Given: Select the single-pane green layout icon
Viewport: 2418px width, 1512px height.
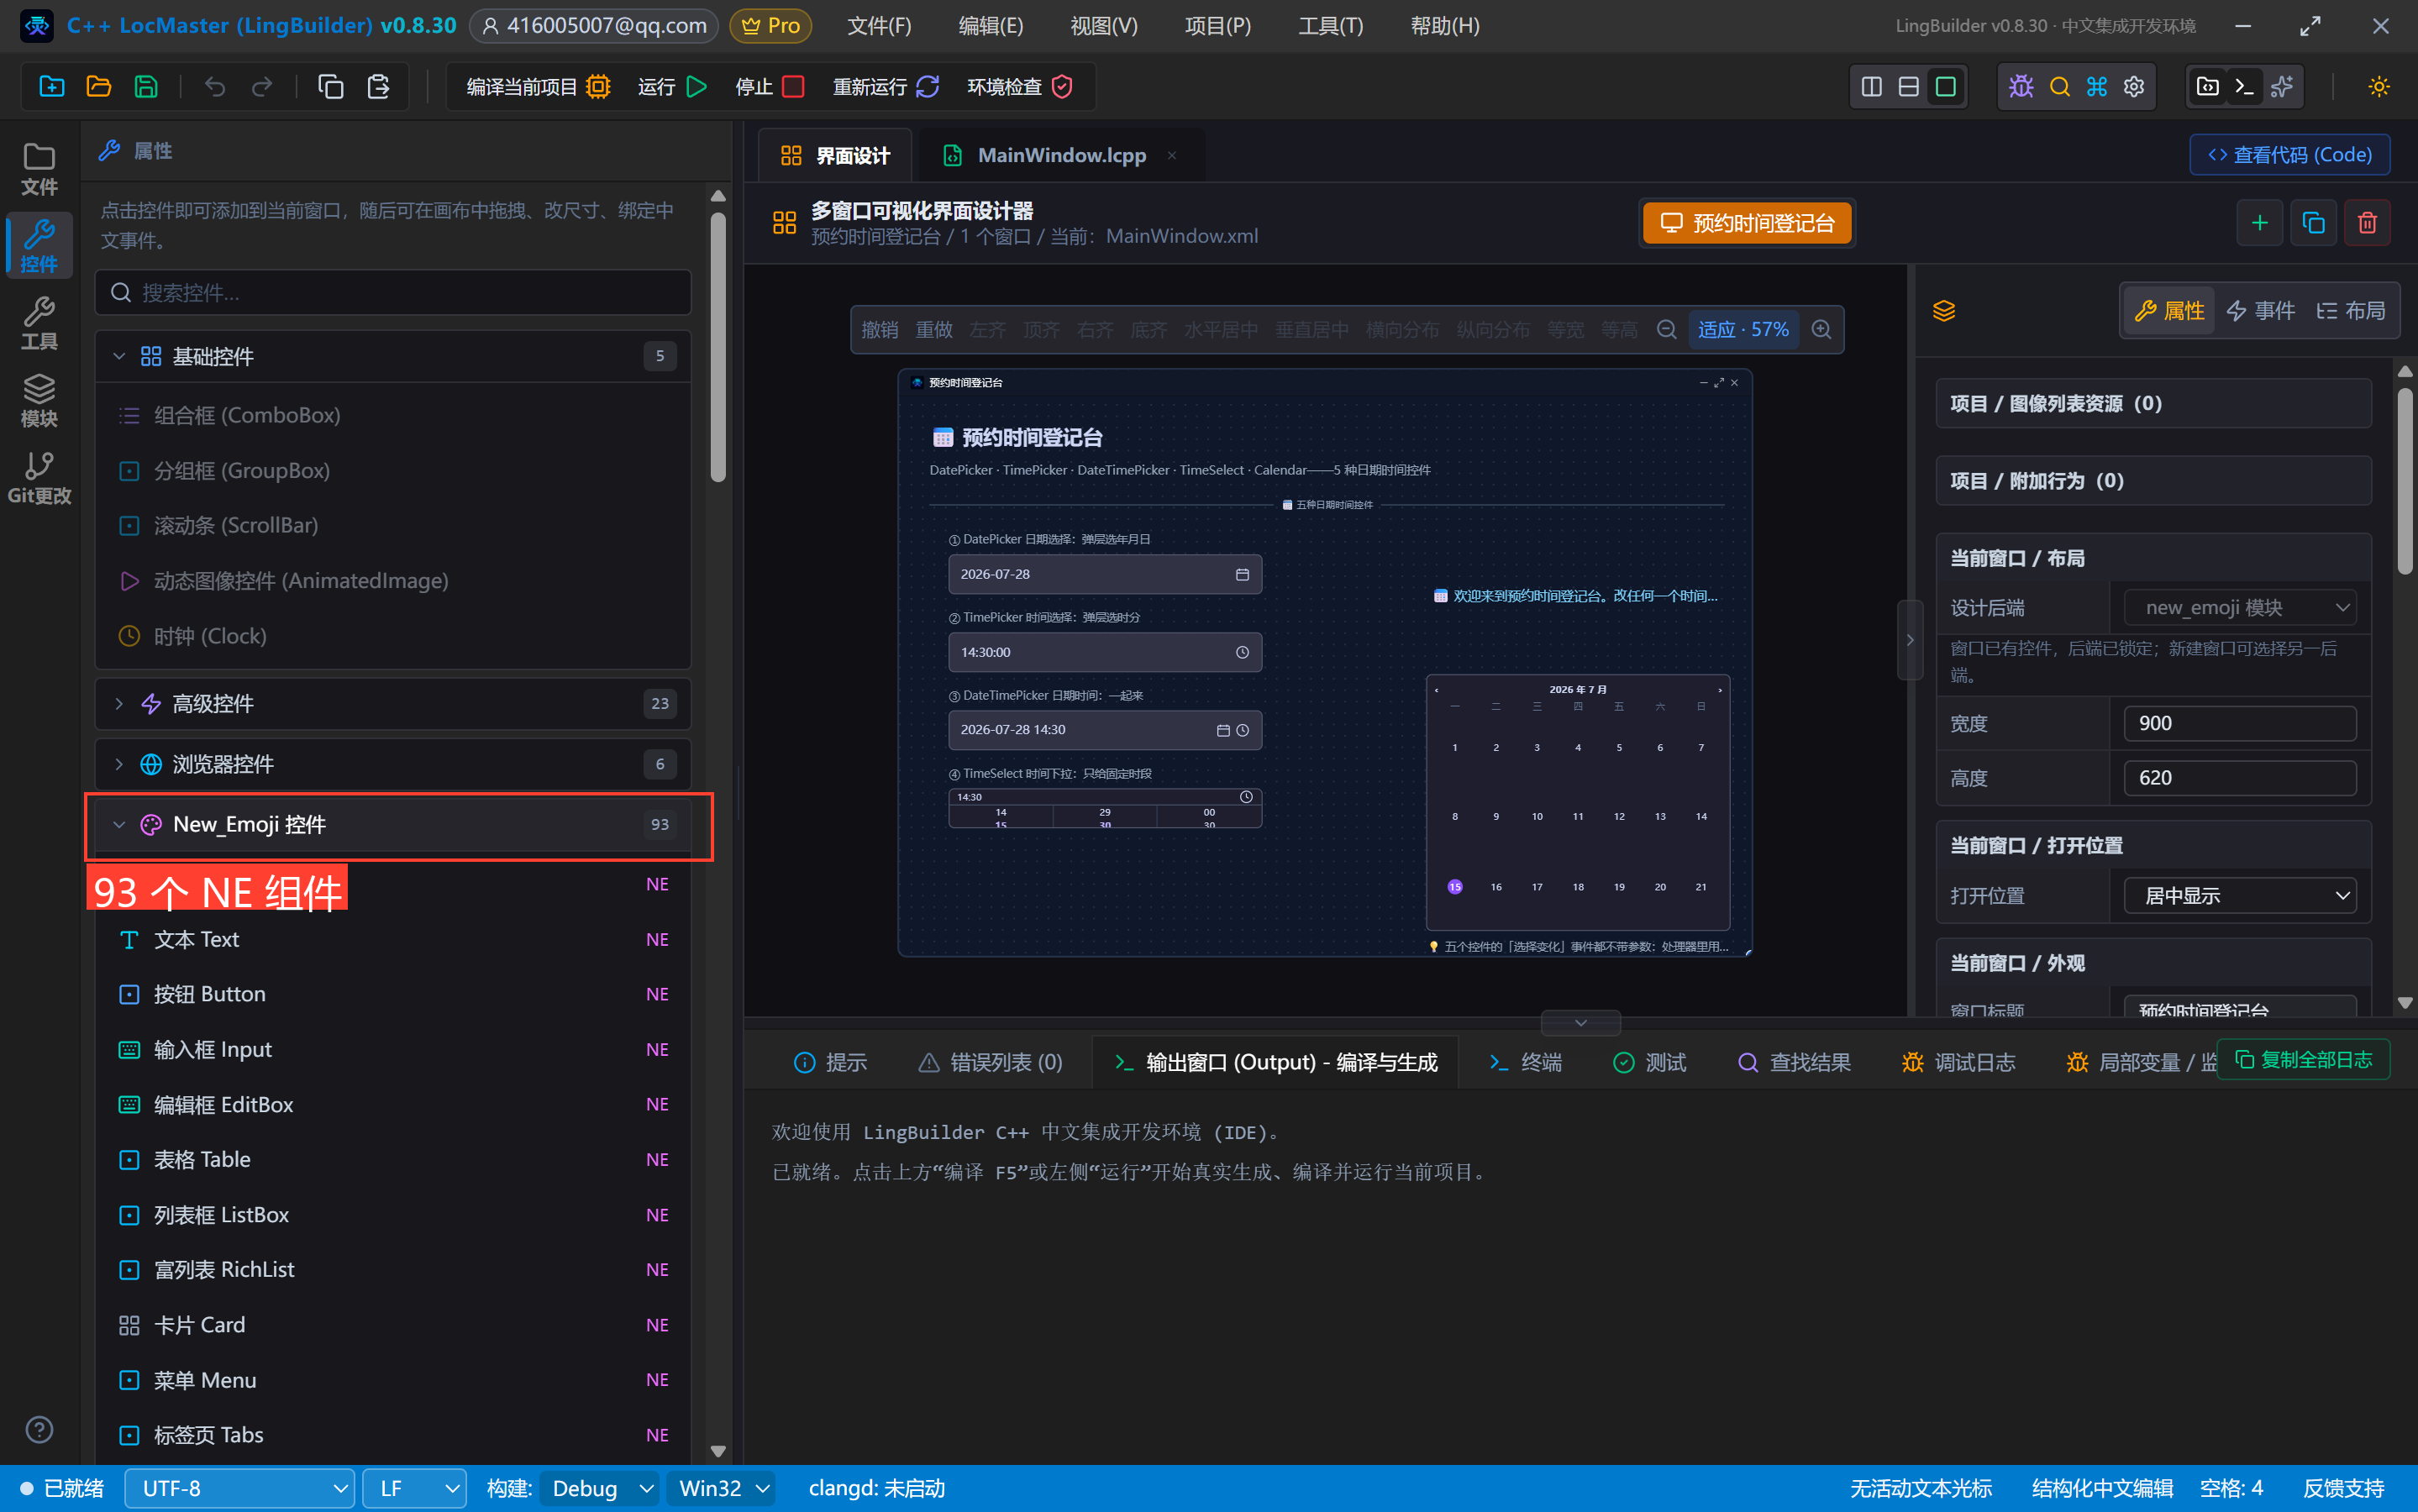Looking at the screenshot, I should [x=1945, y=86].
